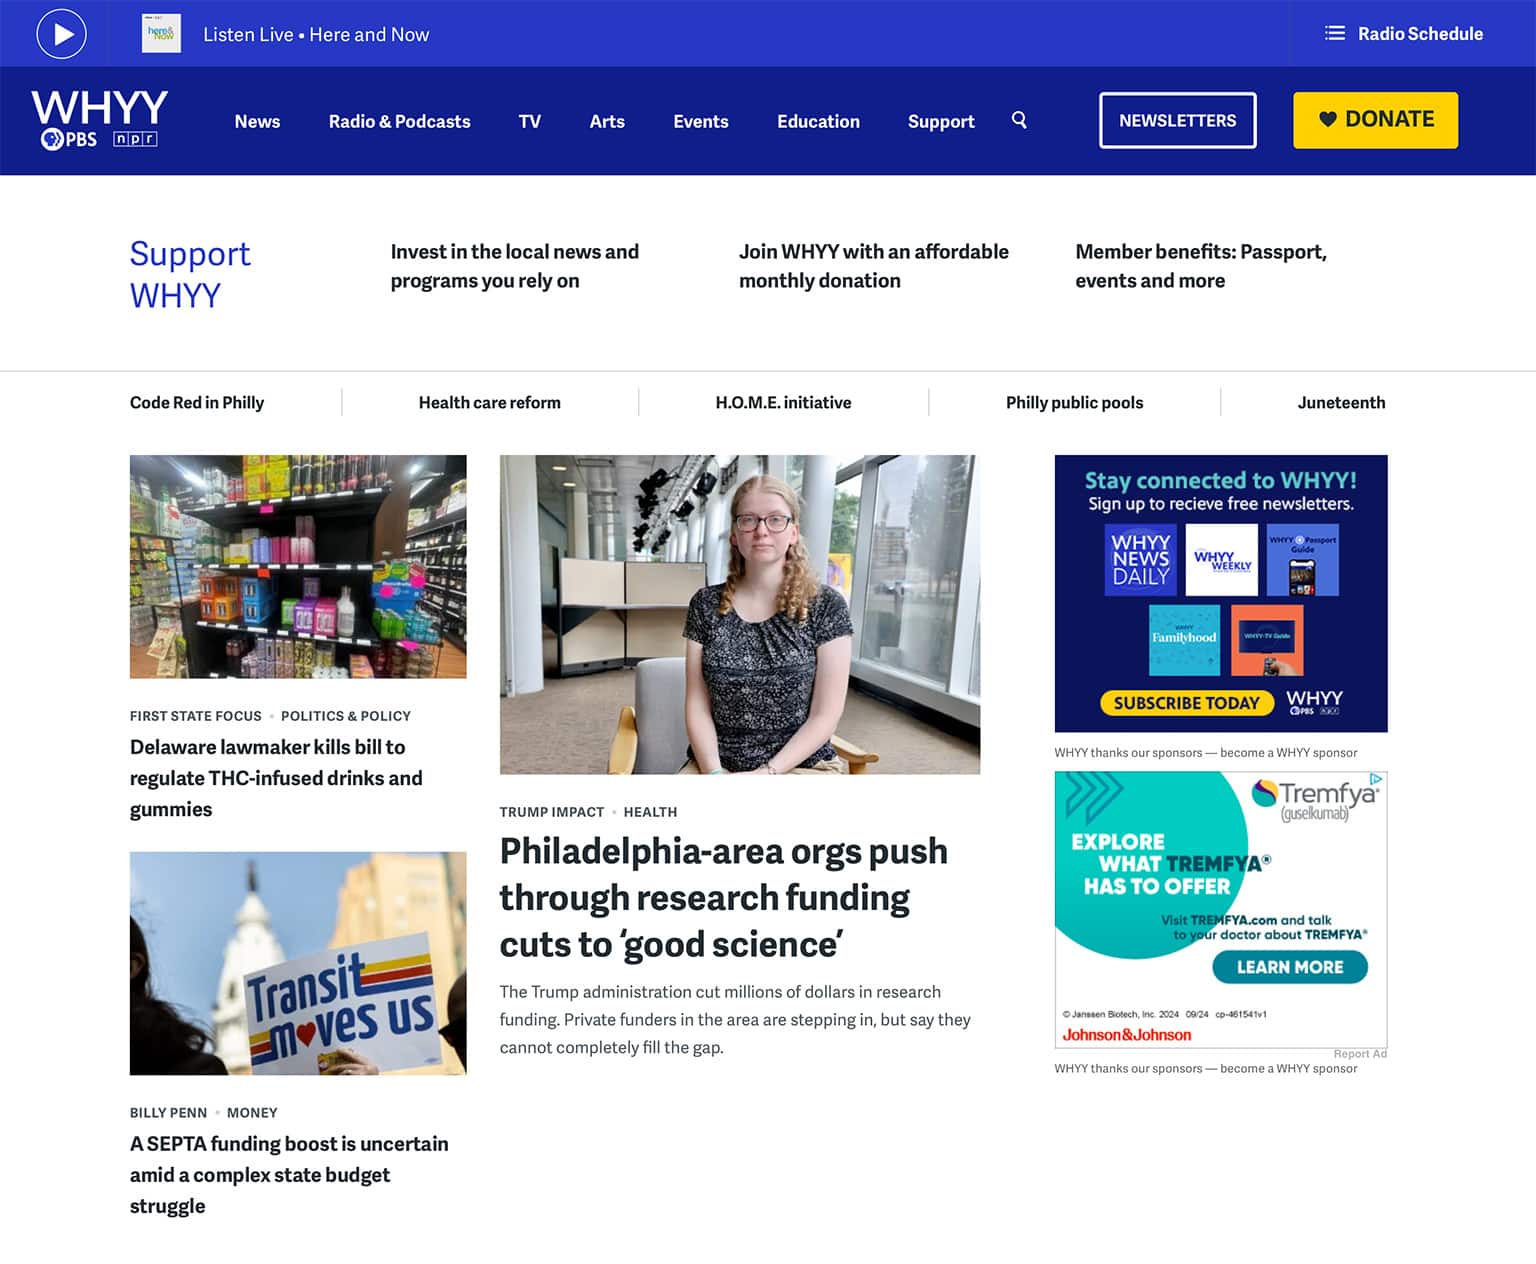
Task: Open Member benefits: Passport link
Action: click(x=1200, y=266)
